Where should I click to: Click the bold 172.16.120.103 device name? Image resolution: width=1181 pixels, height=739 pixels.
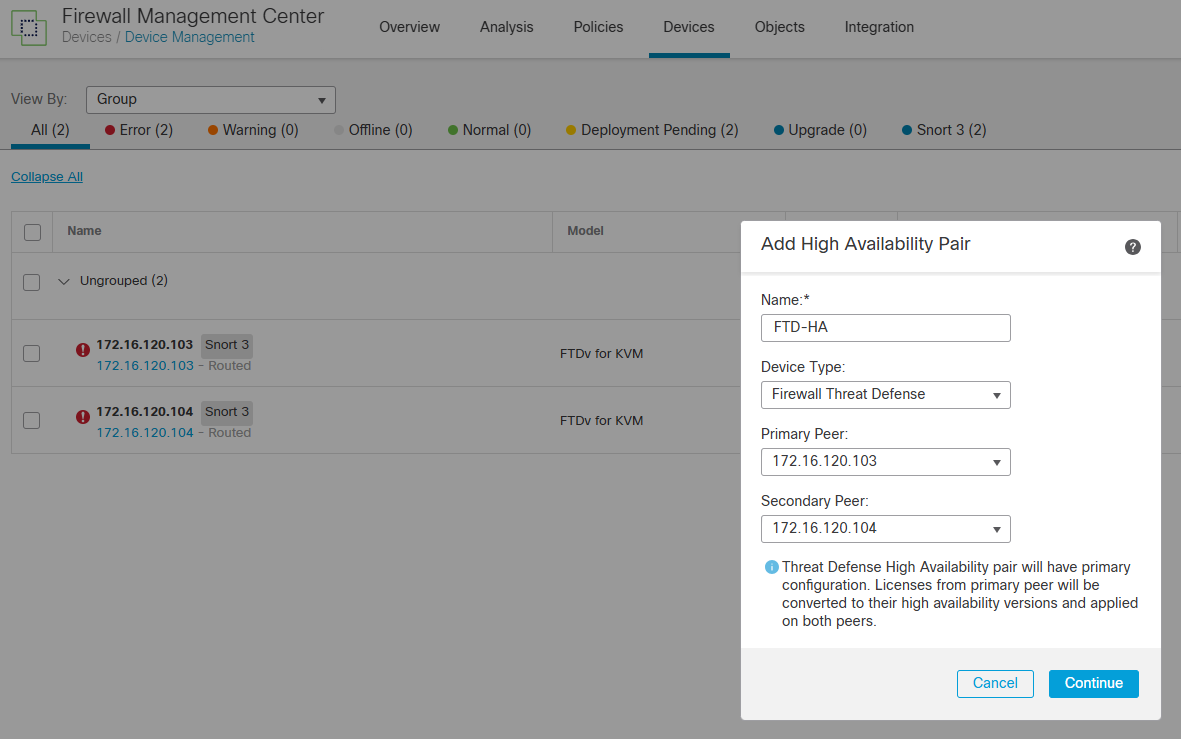point(145,344)
